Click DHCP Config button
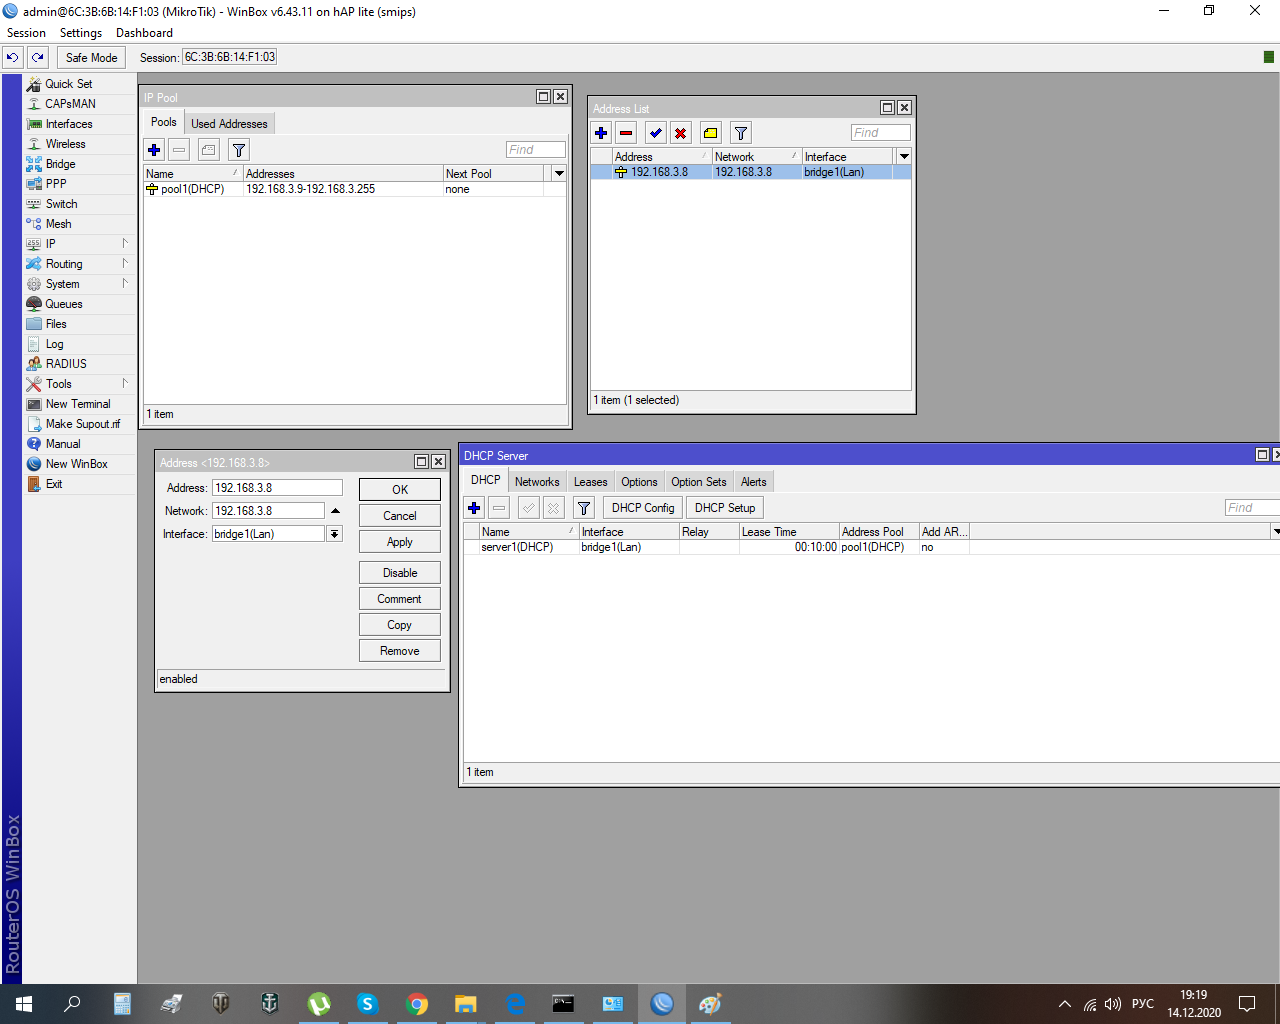 (x=643, y=508)
